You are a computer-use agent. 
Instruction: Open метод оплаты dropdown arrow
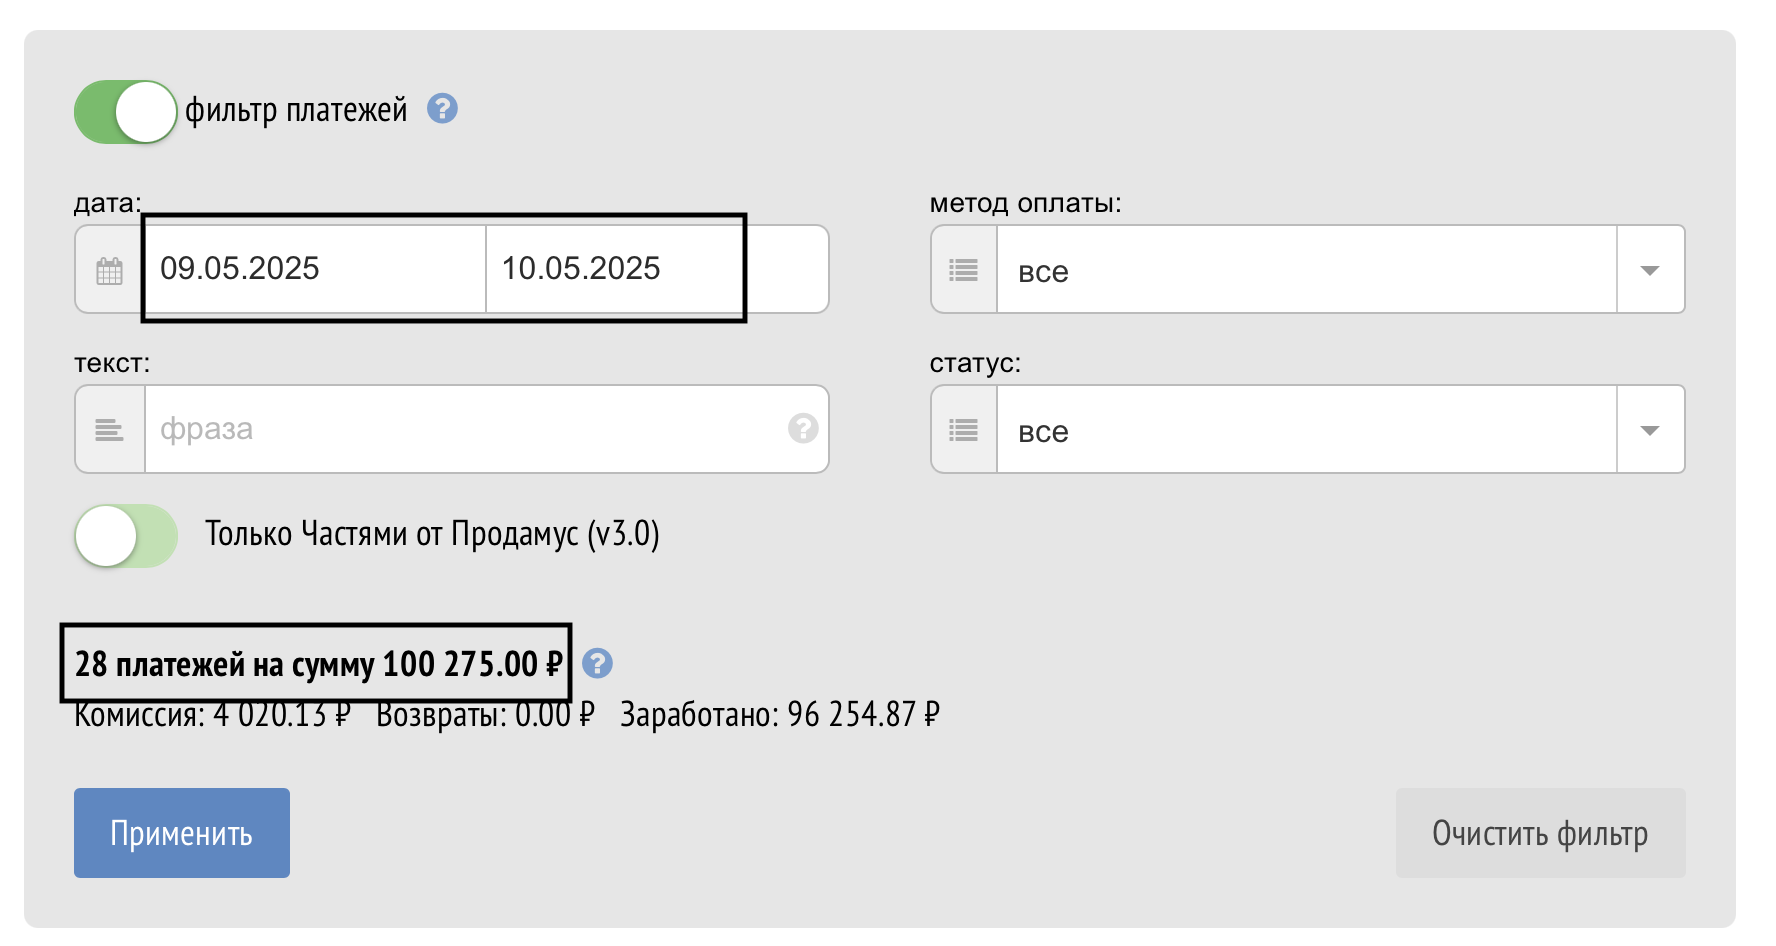pyautogui.click(x=1650, y=270)
